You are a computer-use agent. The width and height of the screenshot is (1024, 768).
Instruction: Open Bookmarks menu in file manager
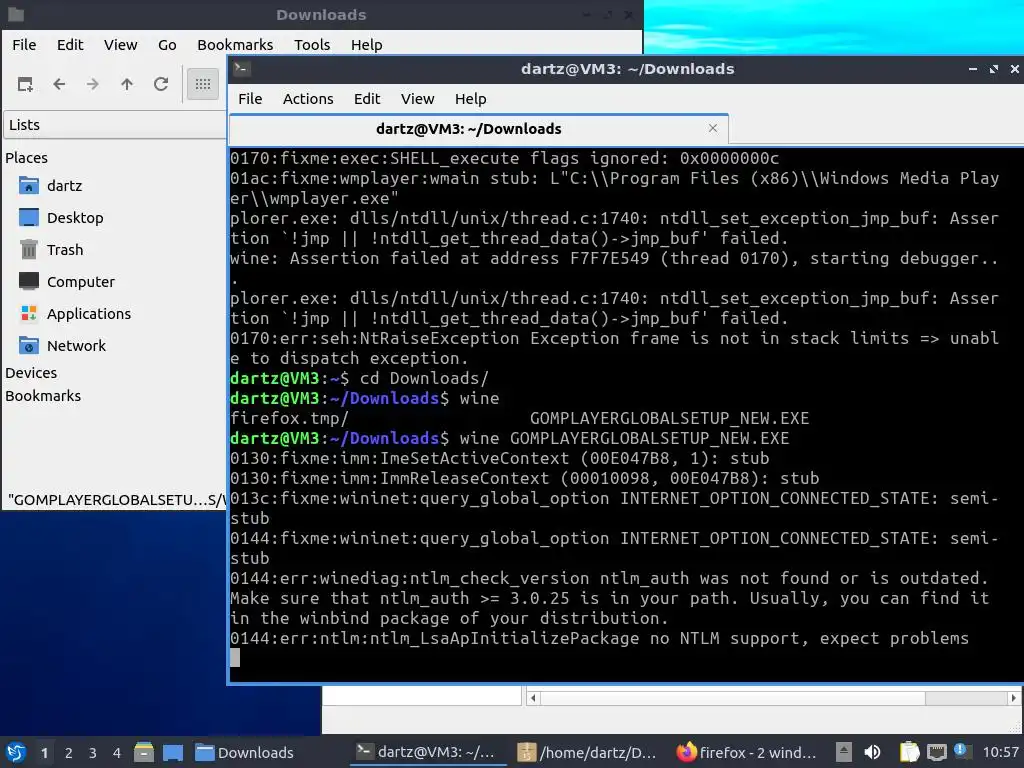click(x=235, y=44)
